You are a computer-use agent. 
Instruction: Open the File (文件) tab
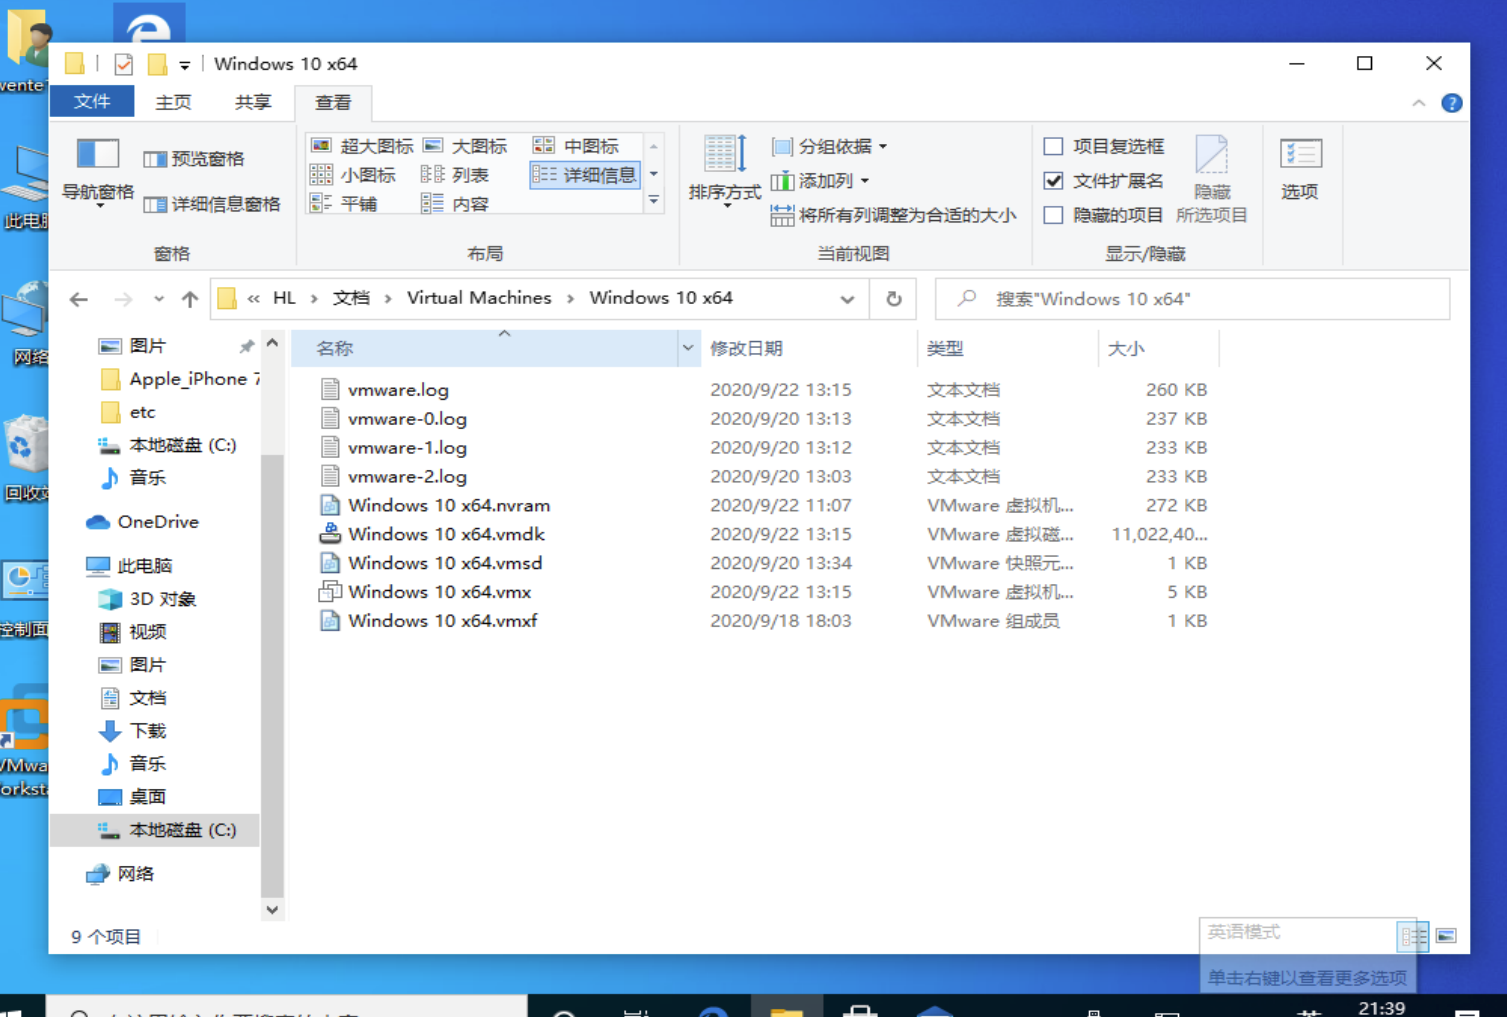tap(92, 102)
